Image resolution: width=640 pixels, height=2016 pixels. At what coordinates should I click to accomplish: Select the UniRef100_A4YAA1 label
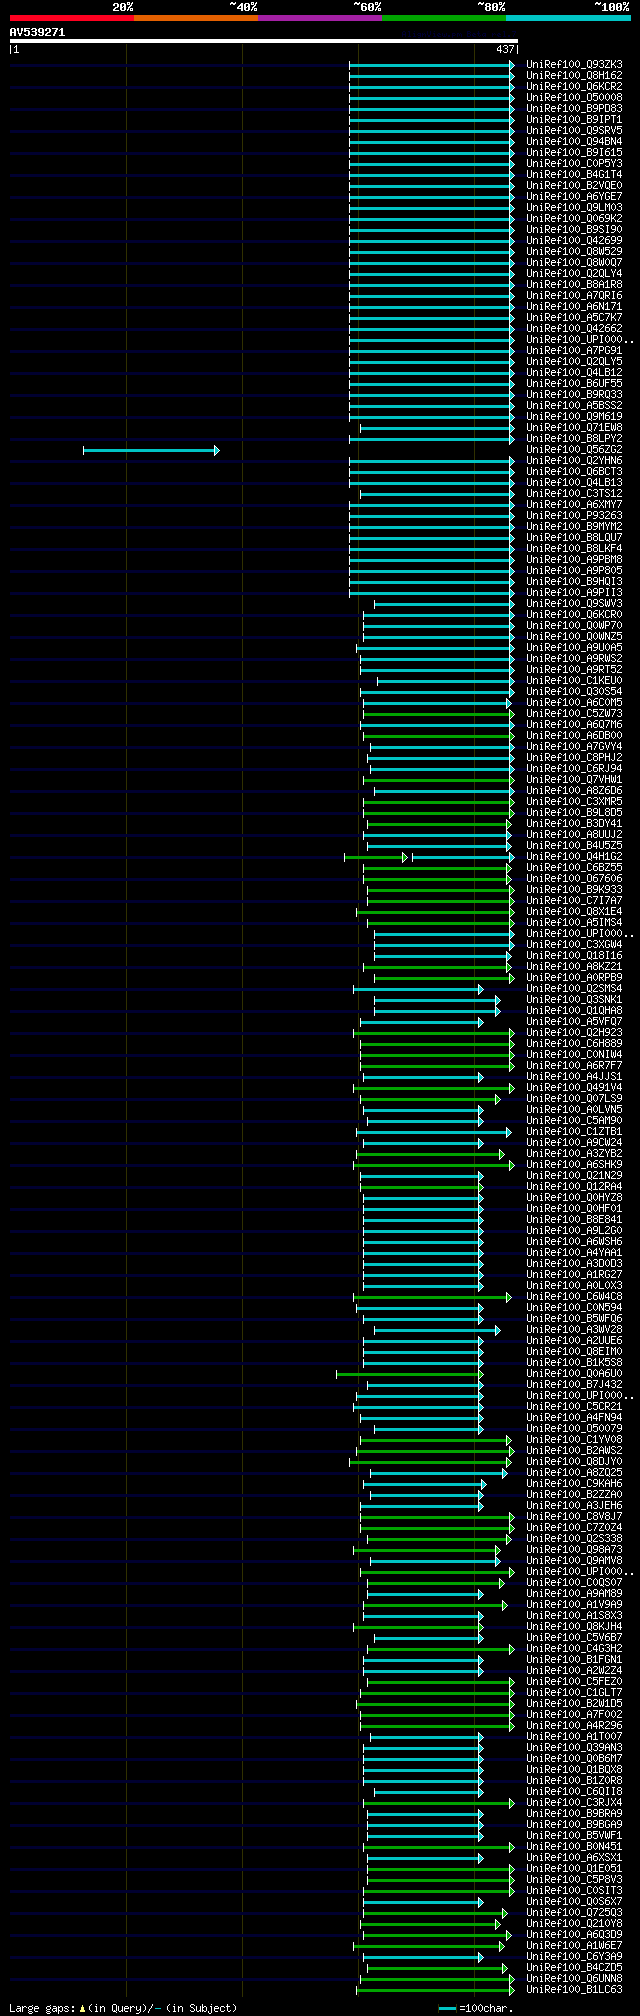tap(574, 1252)
